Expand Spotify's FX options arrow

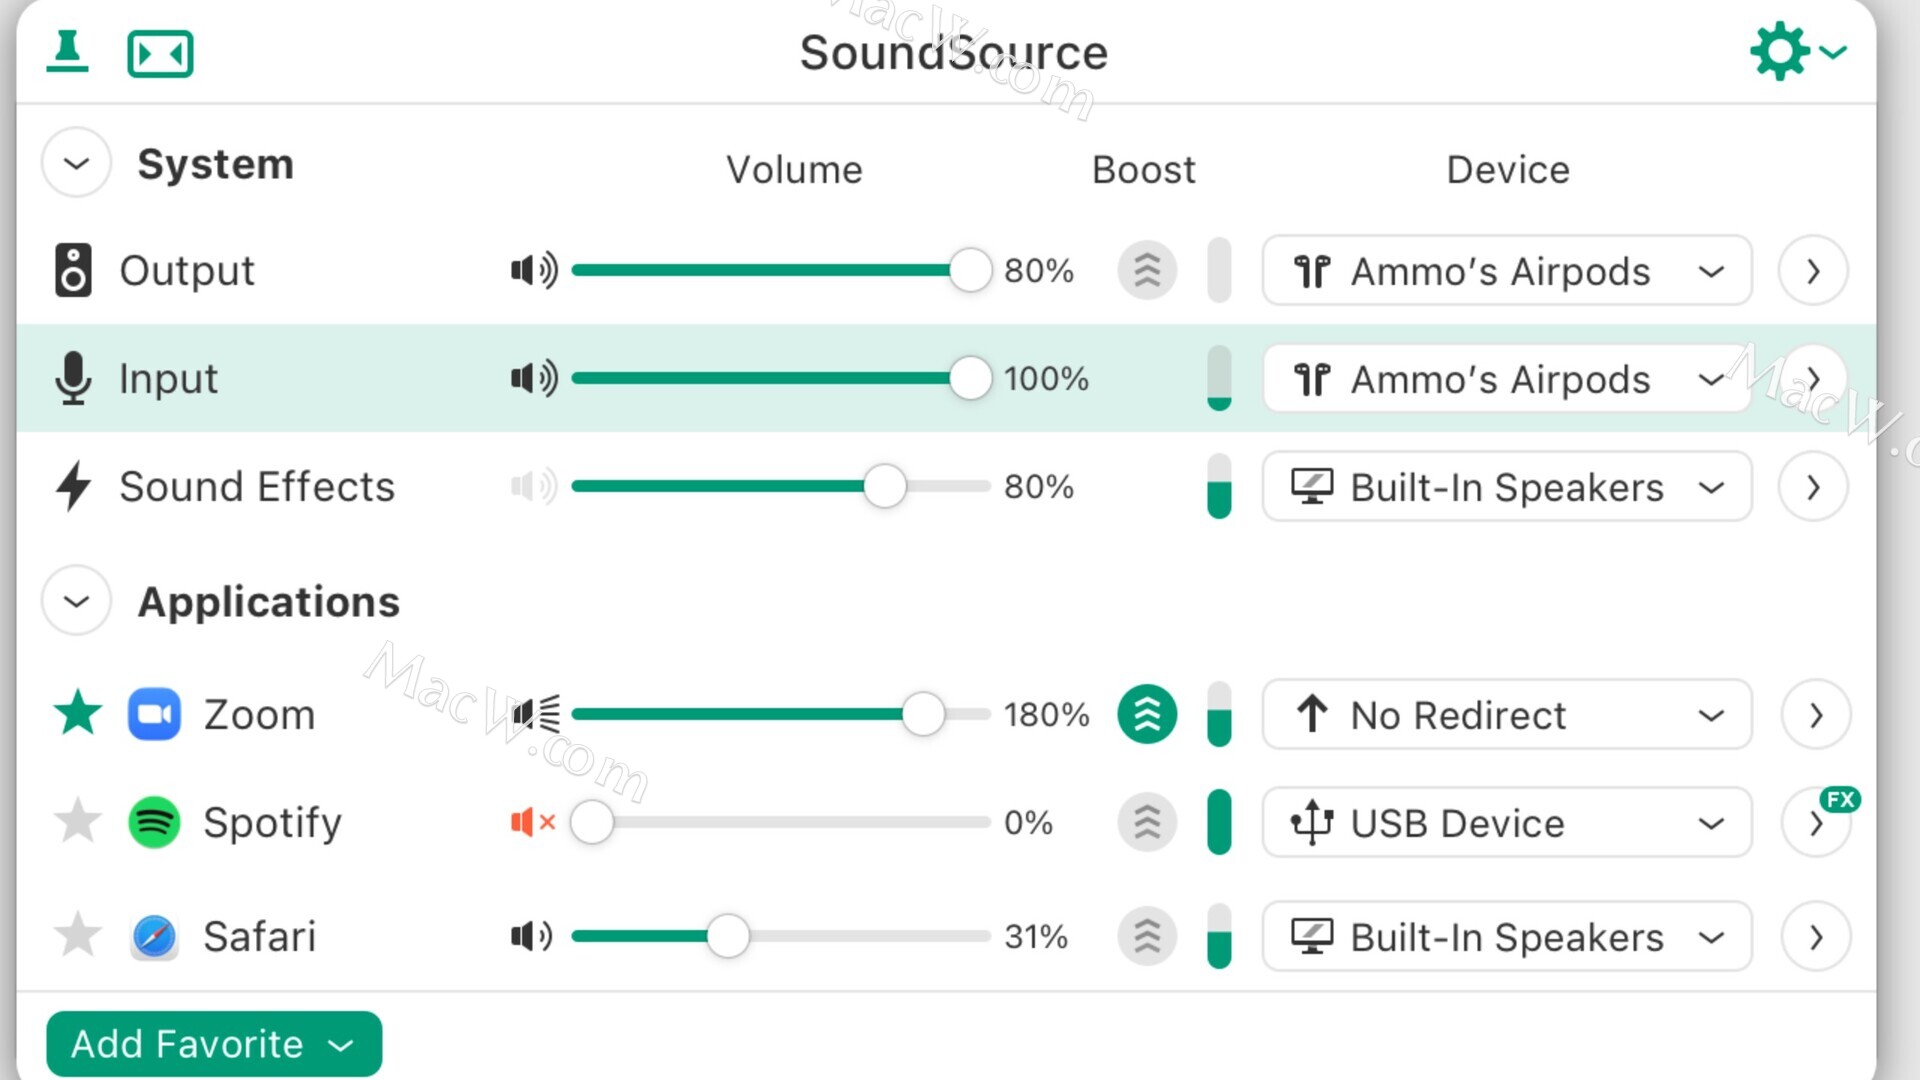[1815, 824]
